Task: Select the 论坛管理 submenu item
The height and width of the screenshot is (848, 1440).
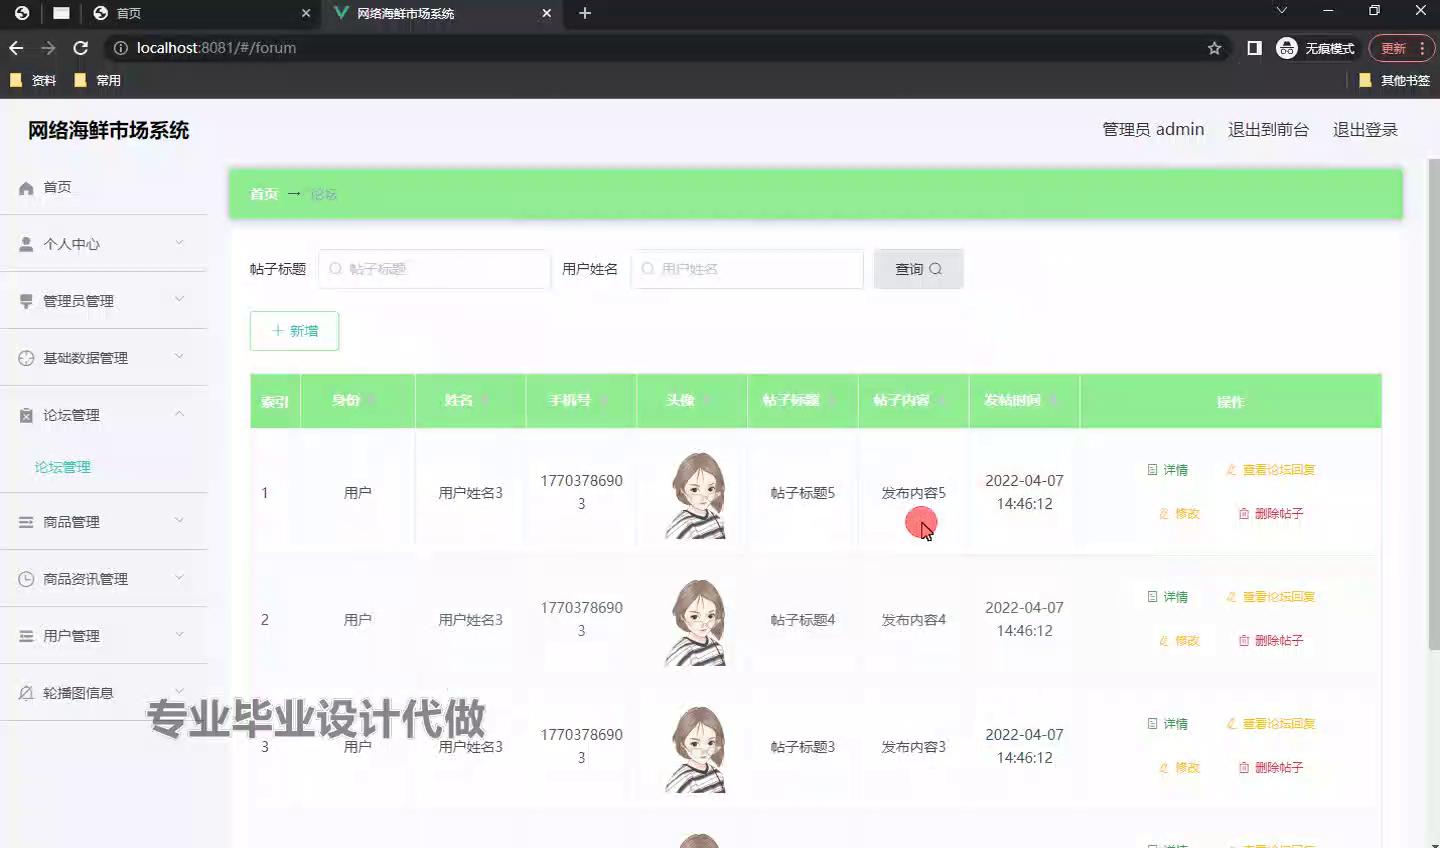Action: point(63,467)
